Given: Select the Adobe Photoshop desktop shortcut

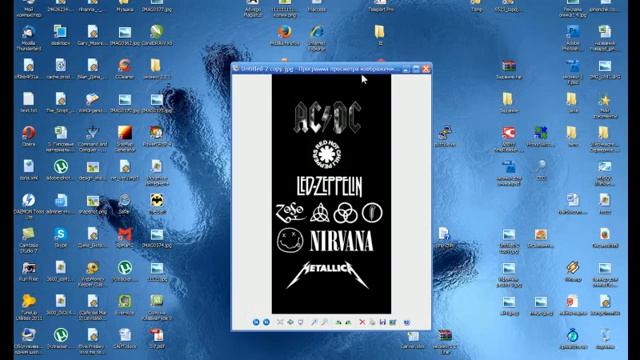Looking at the screenshot, I should (573, 38).
